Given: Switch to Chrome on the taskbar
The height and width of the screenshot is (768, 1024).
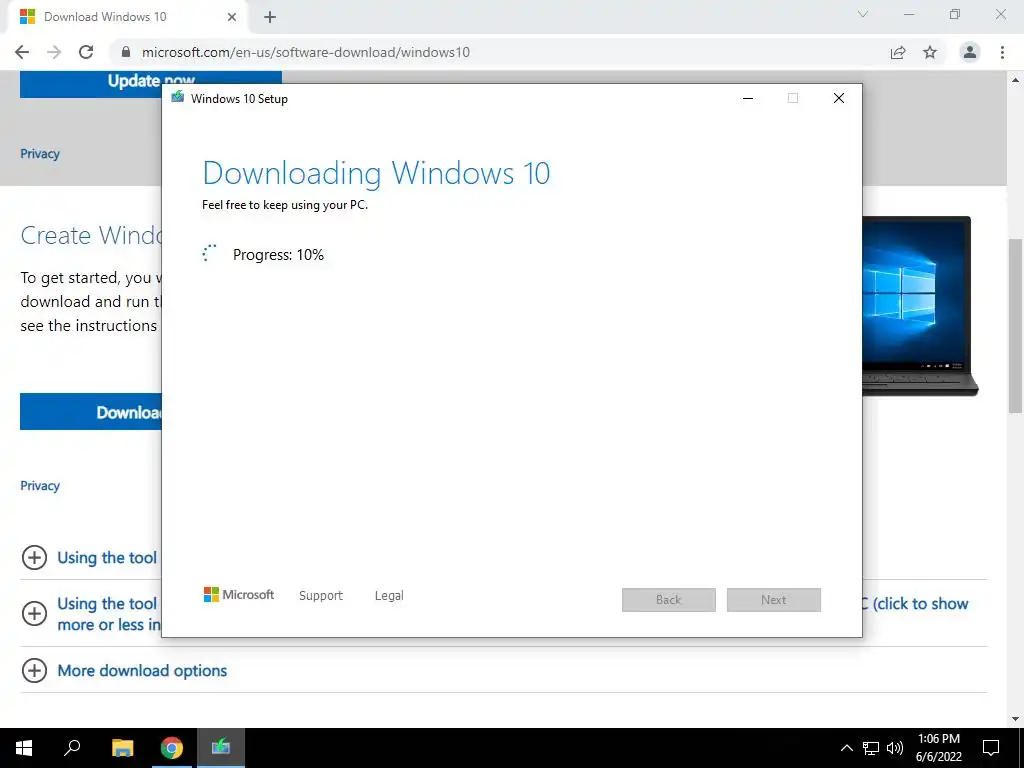Looking at the screenshot, I should click(172, 748).
